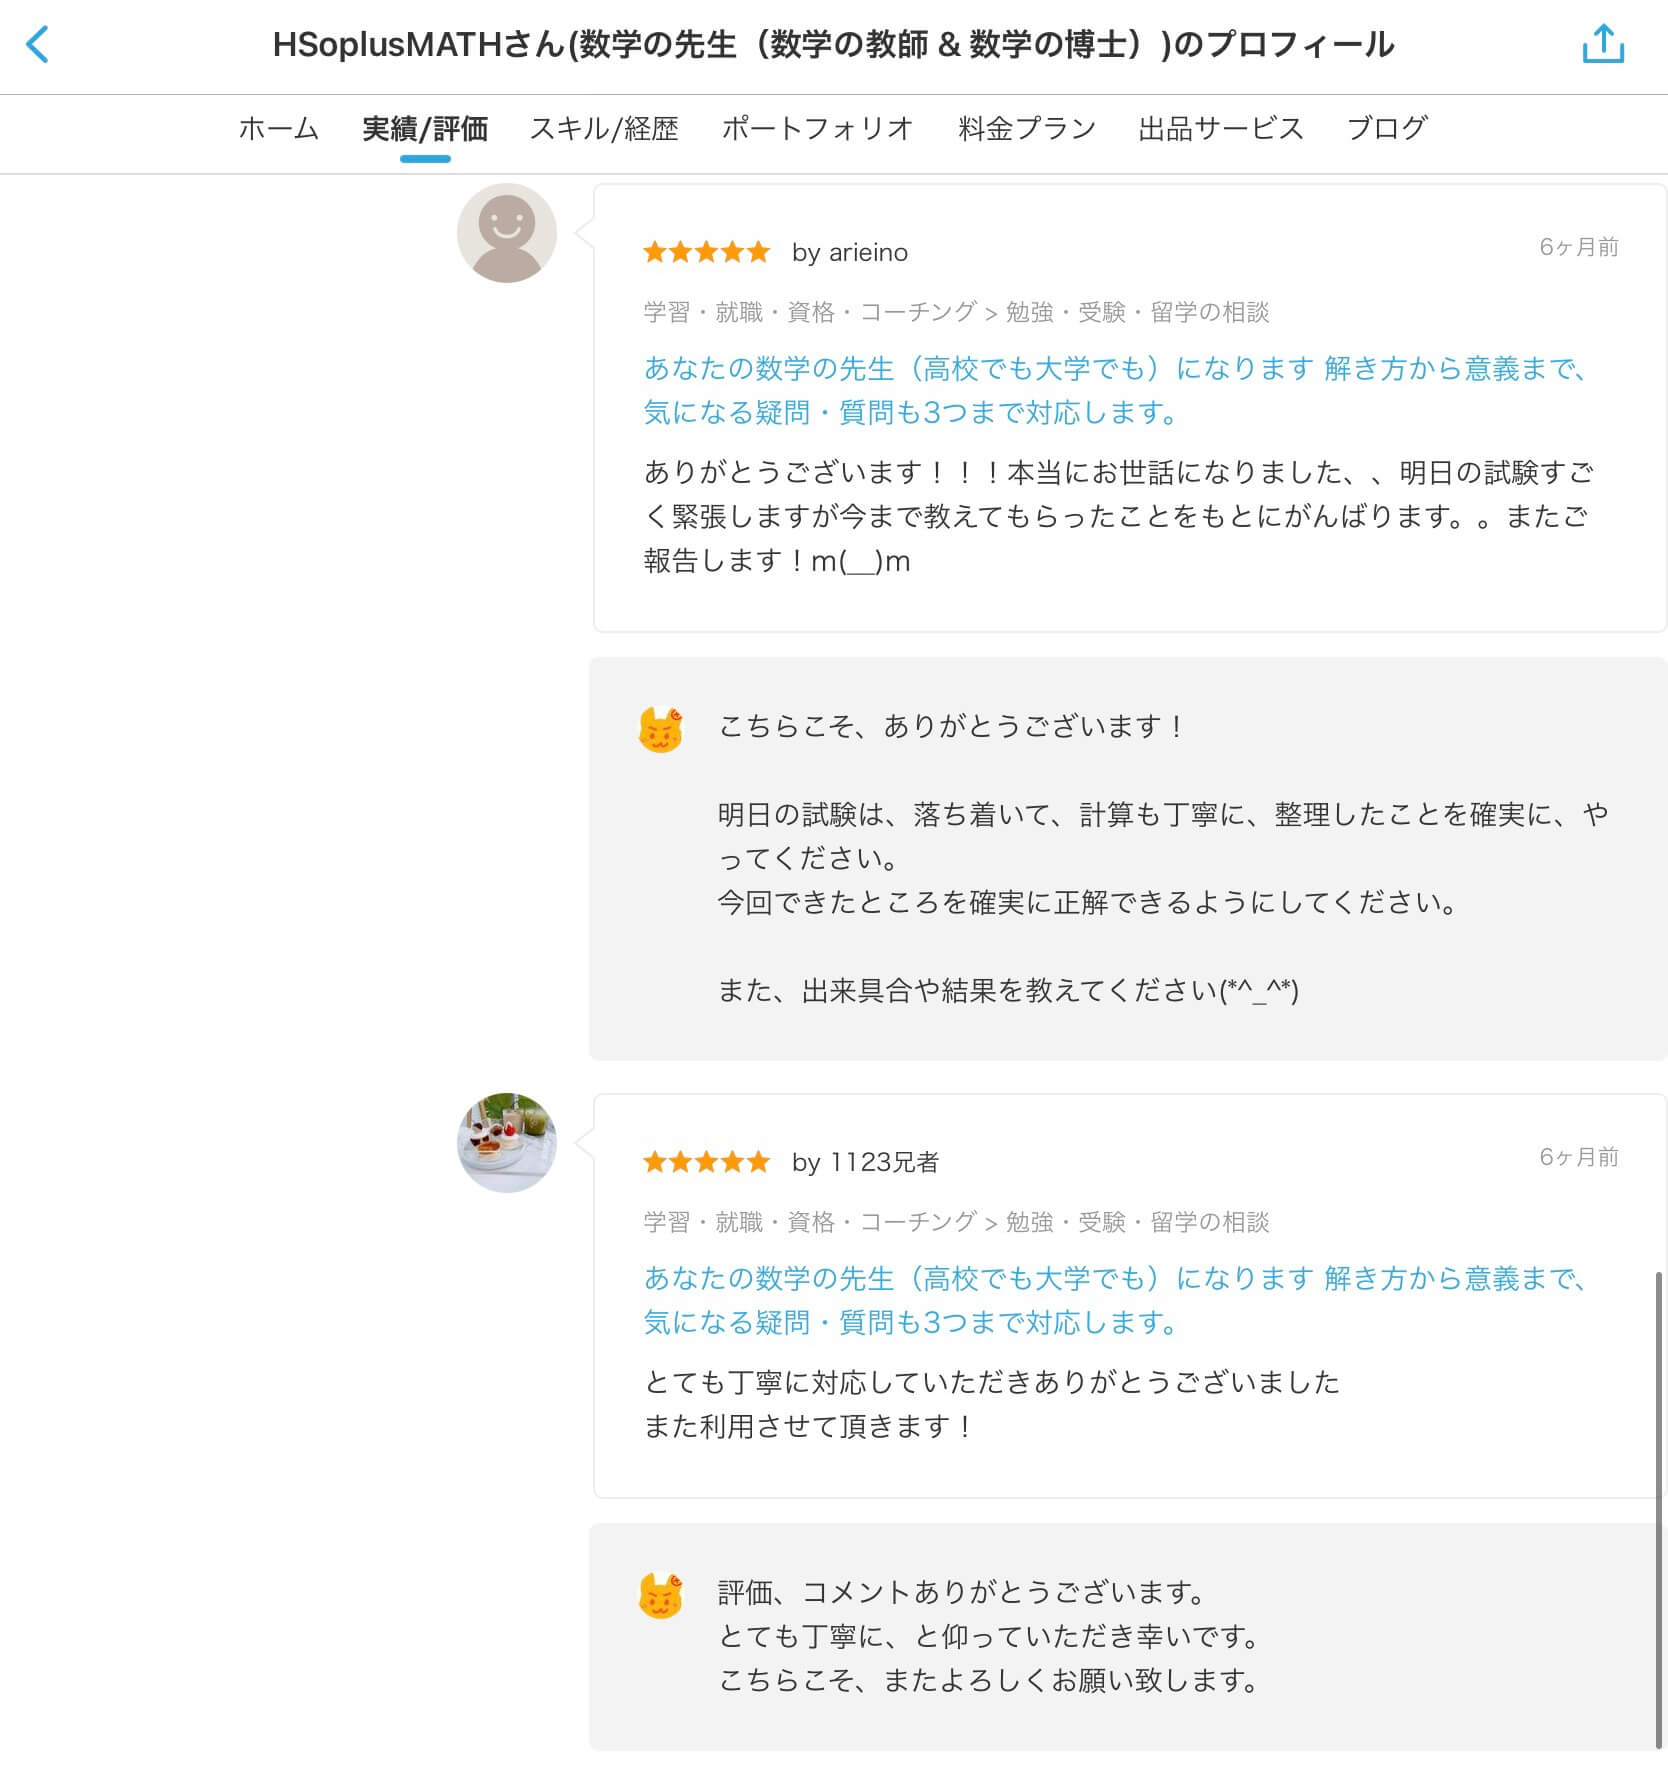Open the 料金プラン tab

click(1027, 129)
